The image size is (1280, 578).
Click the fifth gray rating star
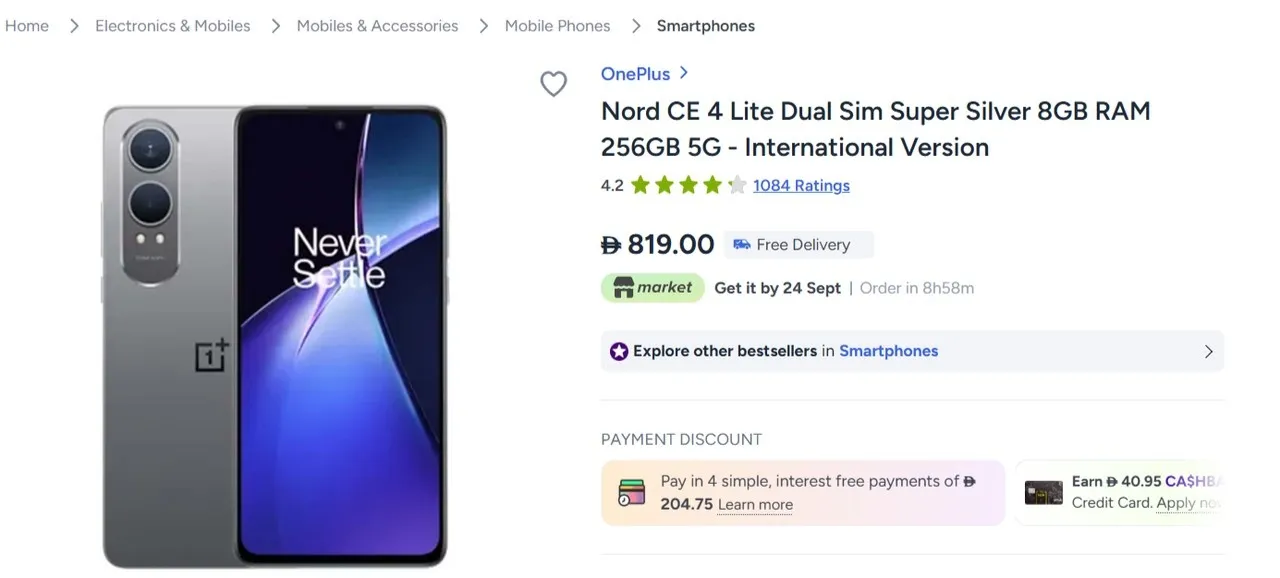[737, 184]
